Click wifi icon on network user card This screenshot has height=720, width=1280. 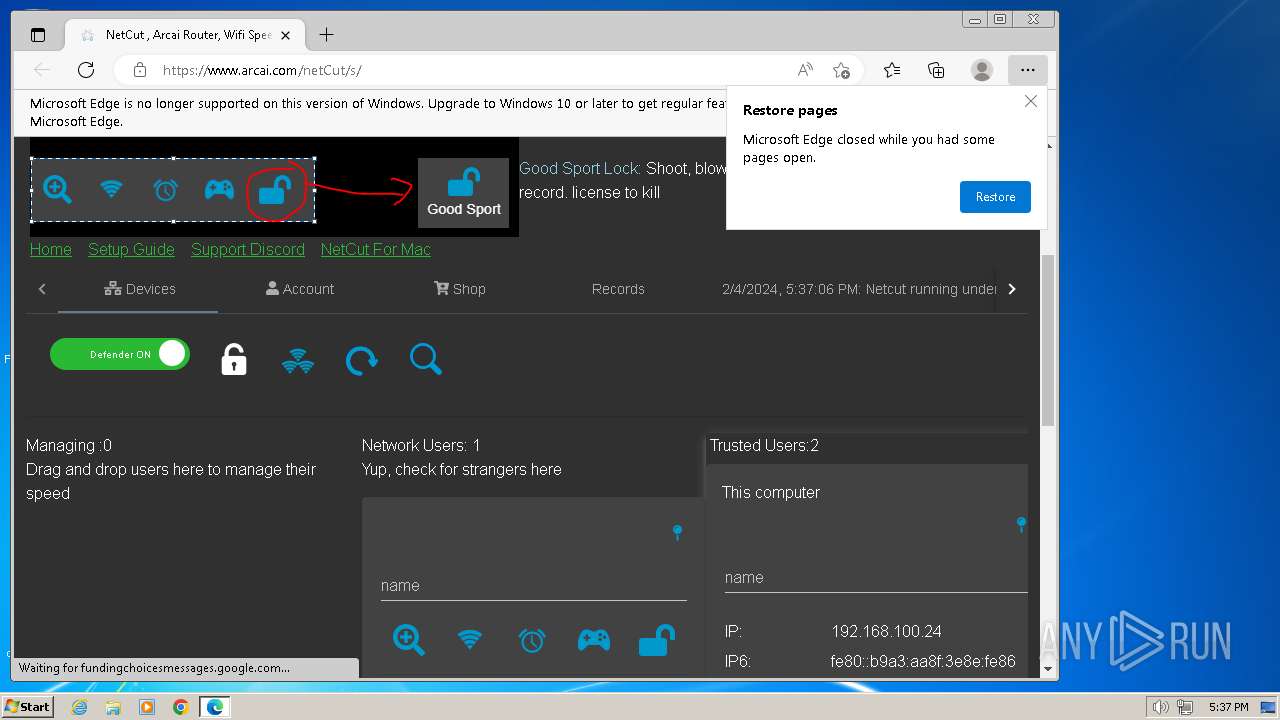[x=470, y=639]
